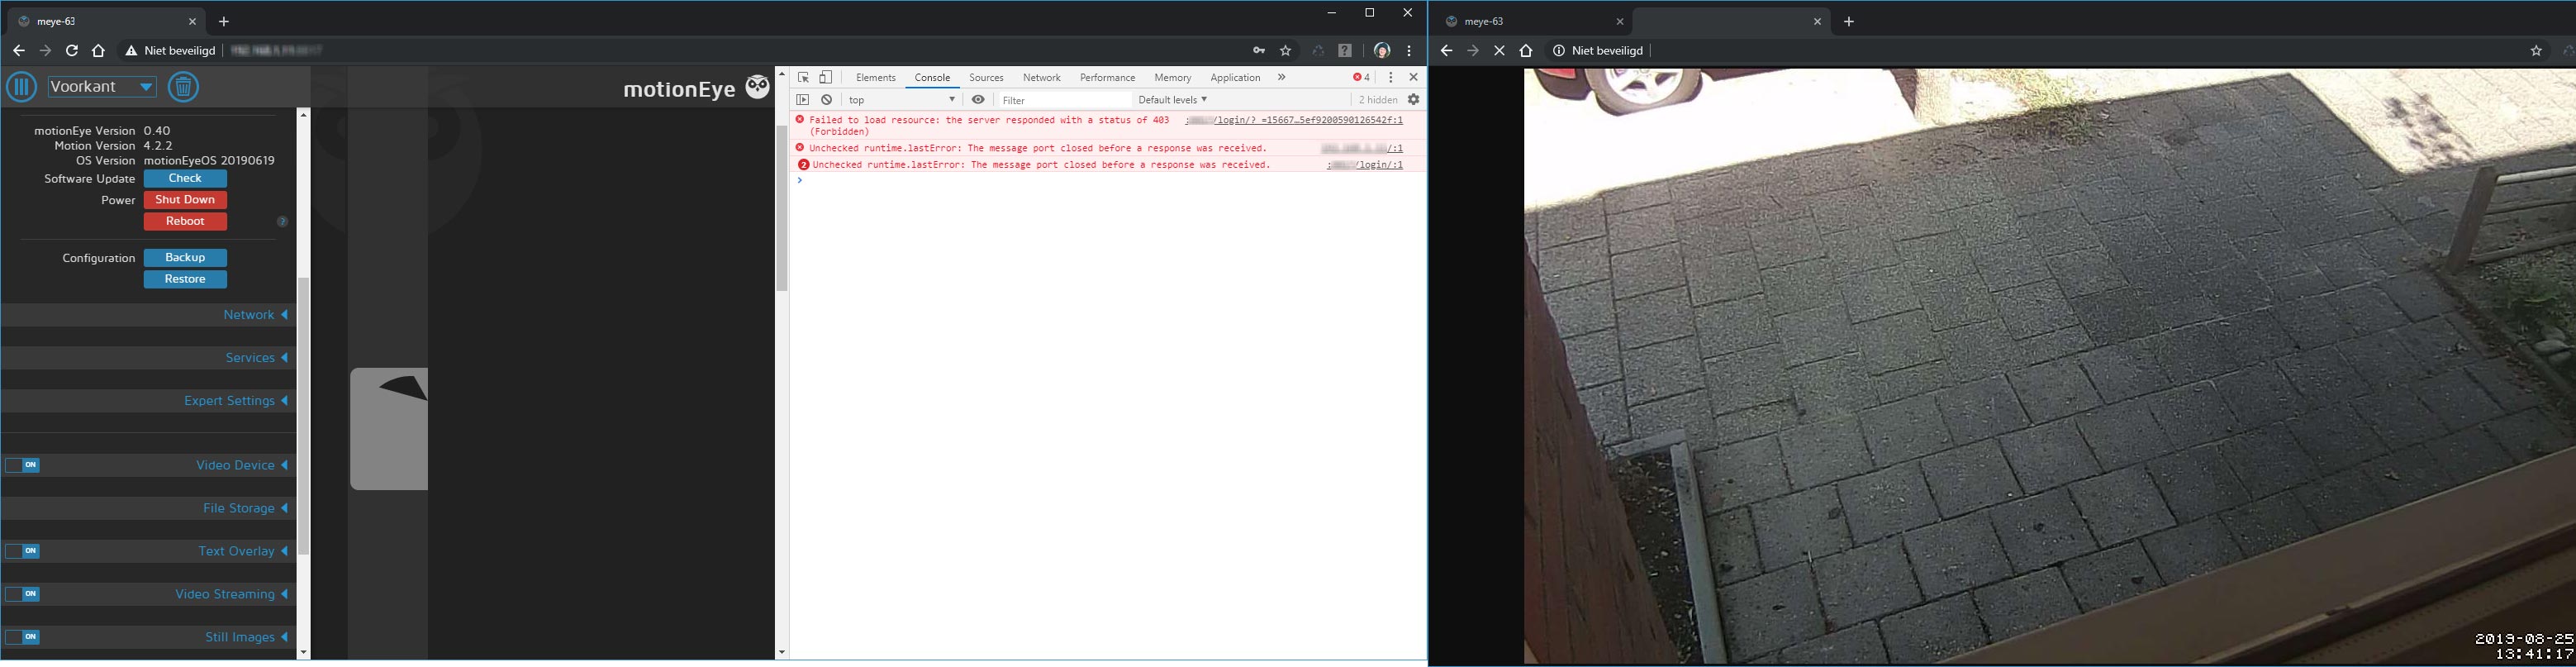Image resolution: width=2576 pixels, height=667 pixels.
Task: Toggle the Still Images ON switch
Action: [22, 637]
